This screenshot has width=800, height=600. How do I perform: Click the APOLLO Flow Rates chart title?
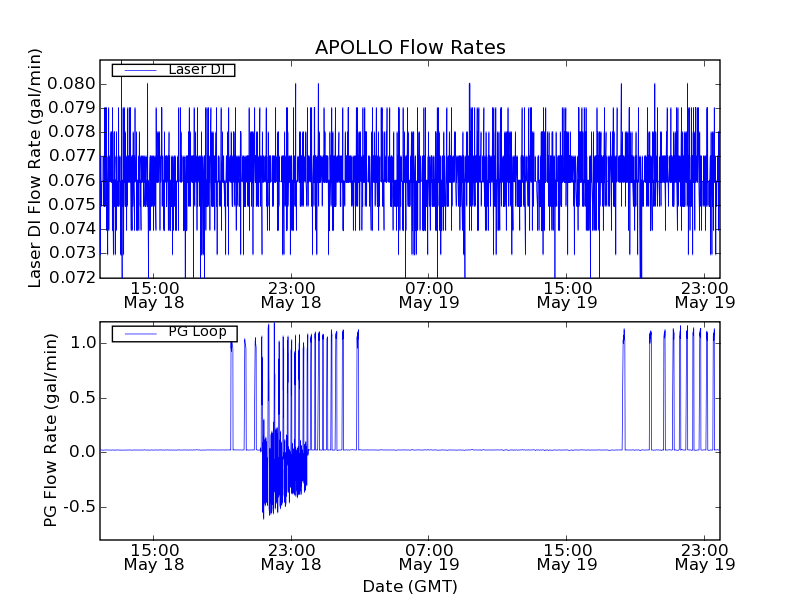pyautogui.click(x=410, y=48)
